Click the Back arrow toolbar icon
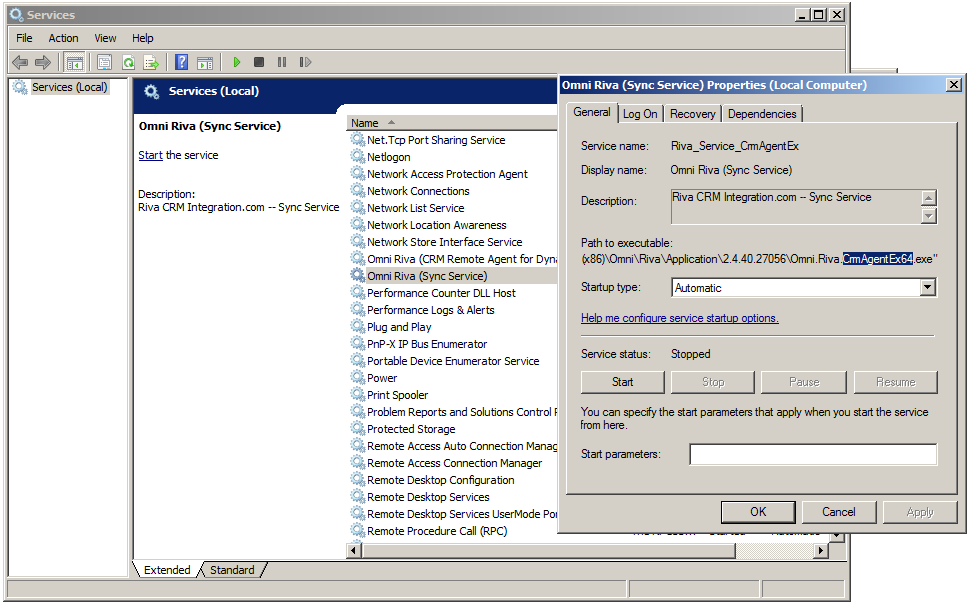 [x=20, y=62]
